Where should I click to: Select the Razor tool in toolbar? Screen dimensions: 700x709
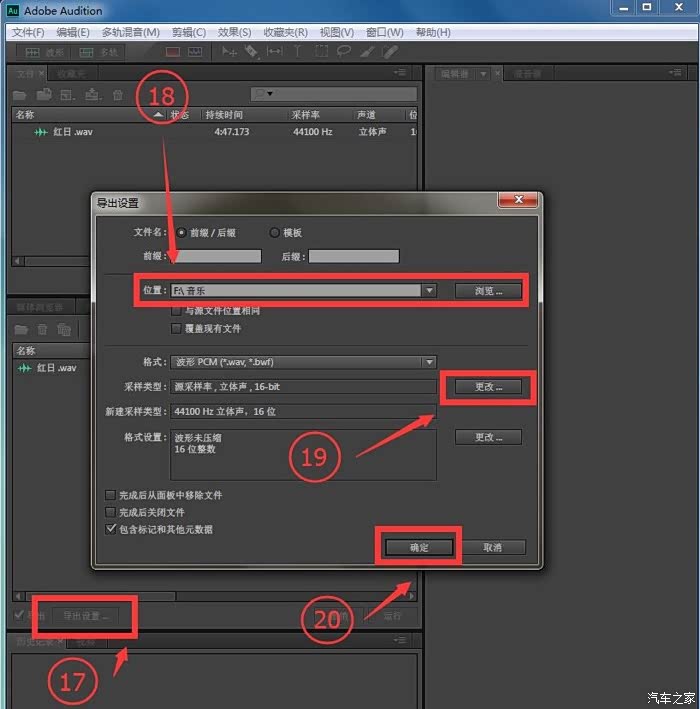[251, 52]
